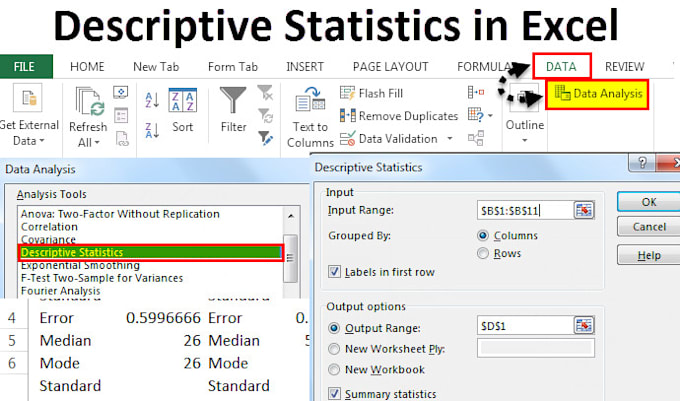The height and width of the screenshot is (401, 680).
Task: Click the Input Range field
Action: pos(525,211)
